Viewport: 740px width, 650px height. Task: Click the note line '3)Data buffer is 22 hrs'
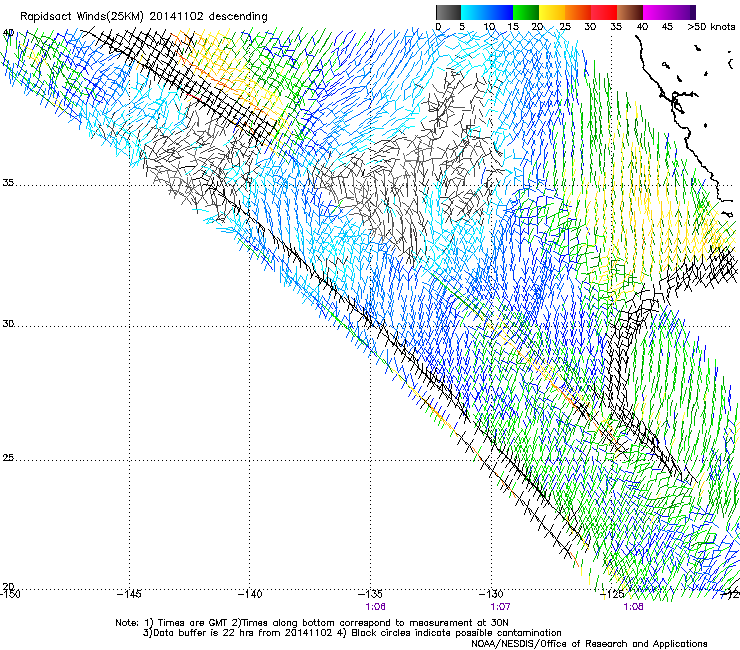click(352, 633)
